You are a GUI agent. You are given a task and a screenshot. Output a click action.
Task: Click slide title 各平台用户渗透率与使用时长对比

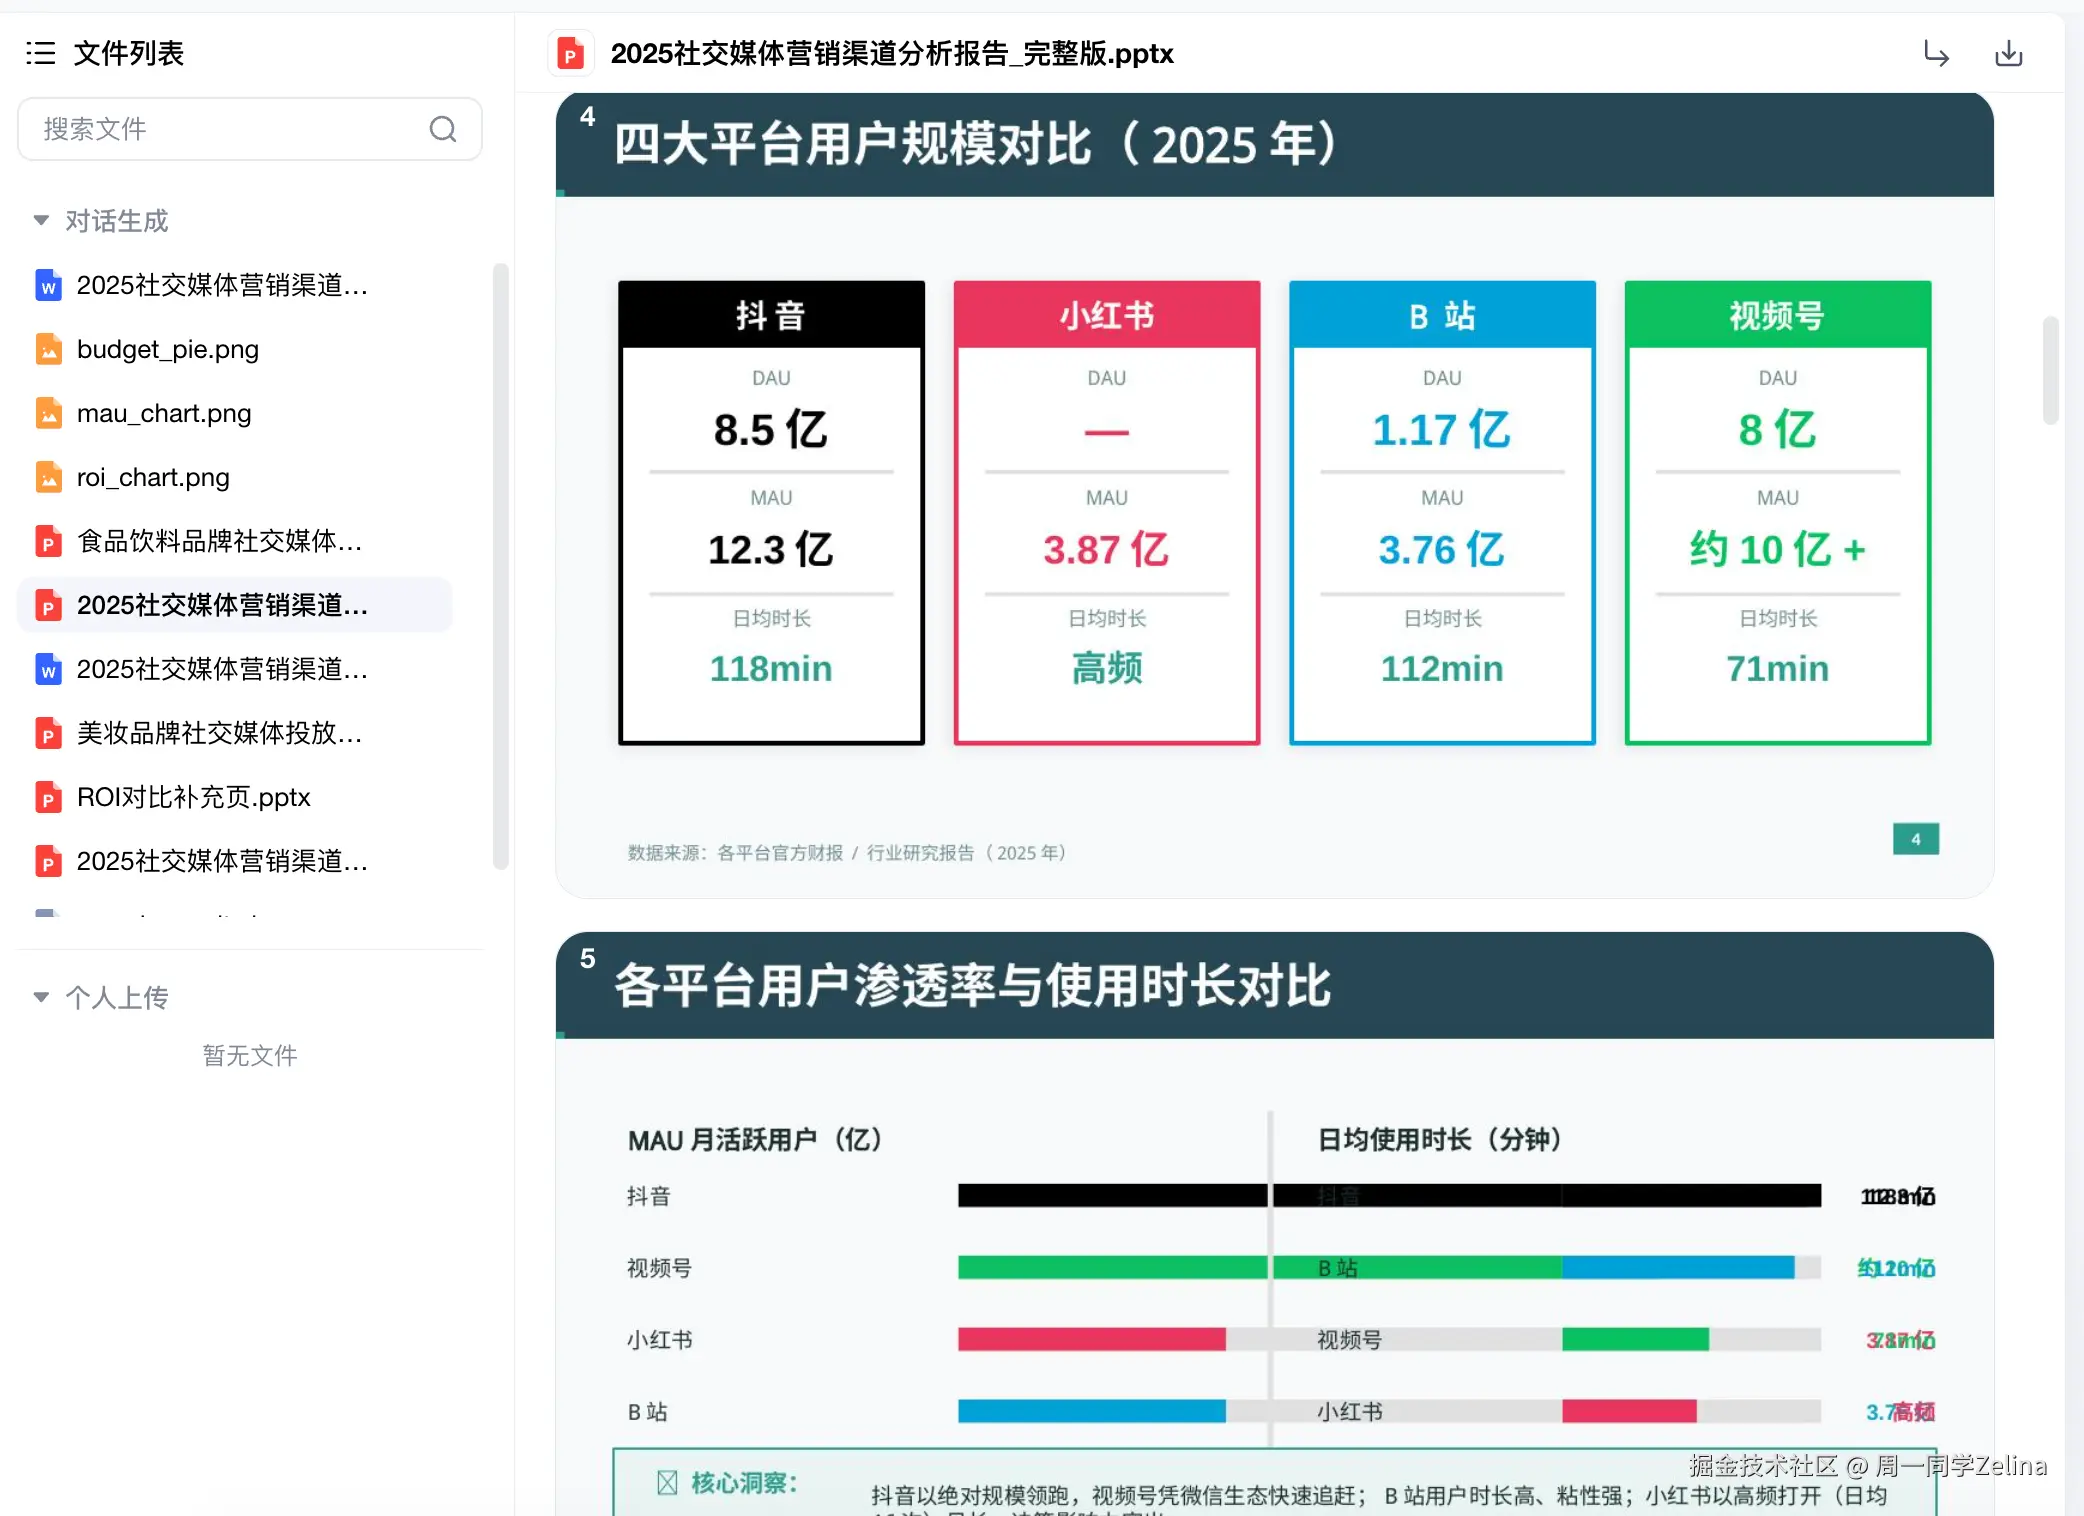pyautogui.click(x=973, y=986)
